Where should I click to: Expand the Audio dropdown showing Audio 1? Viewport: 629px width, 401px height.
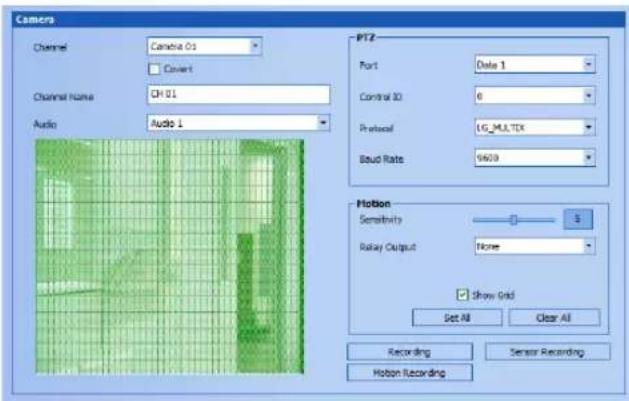[239, 123]
